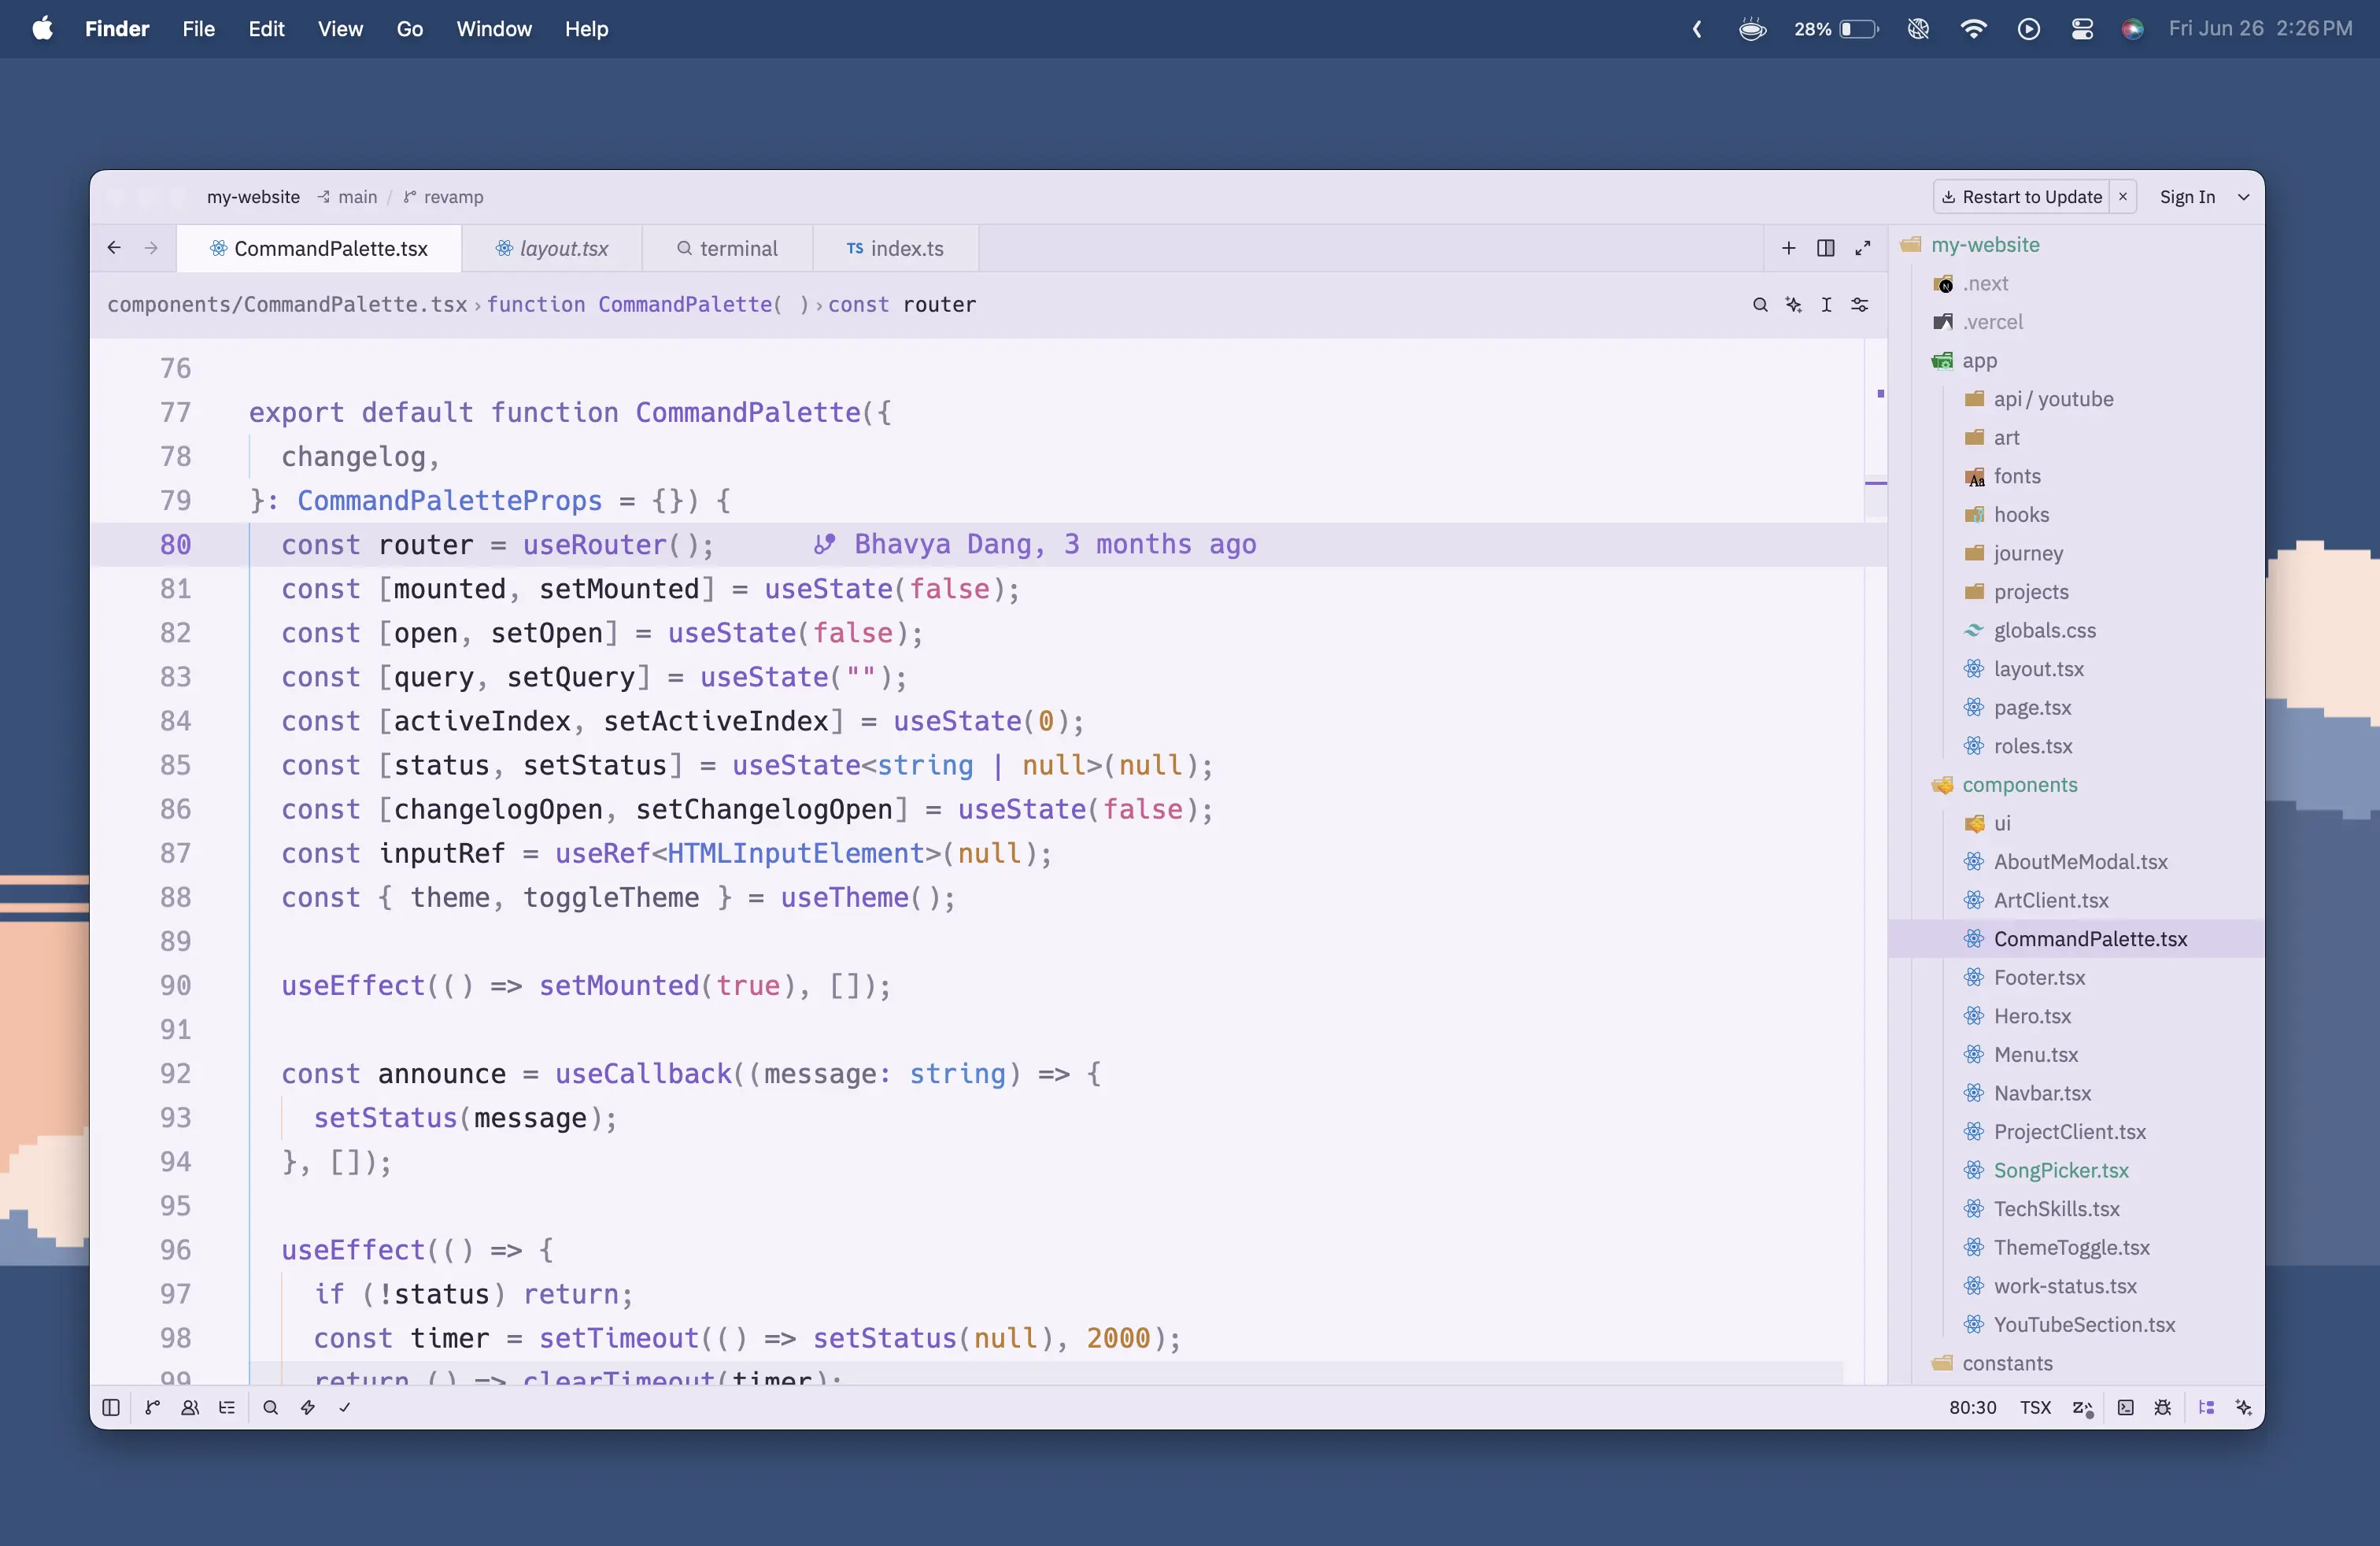Expand the hooks folder in project tree
This screenshot has width=2380, height=1546.
2021,515
